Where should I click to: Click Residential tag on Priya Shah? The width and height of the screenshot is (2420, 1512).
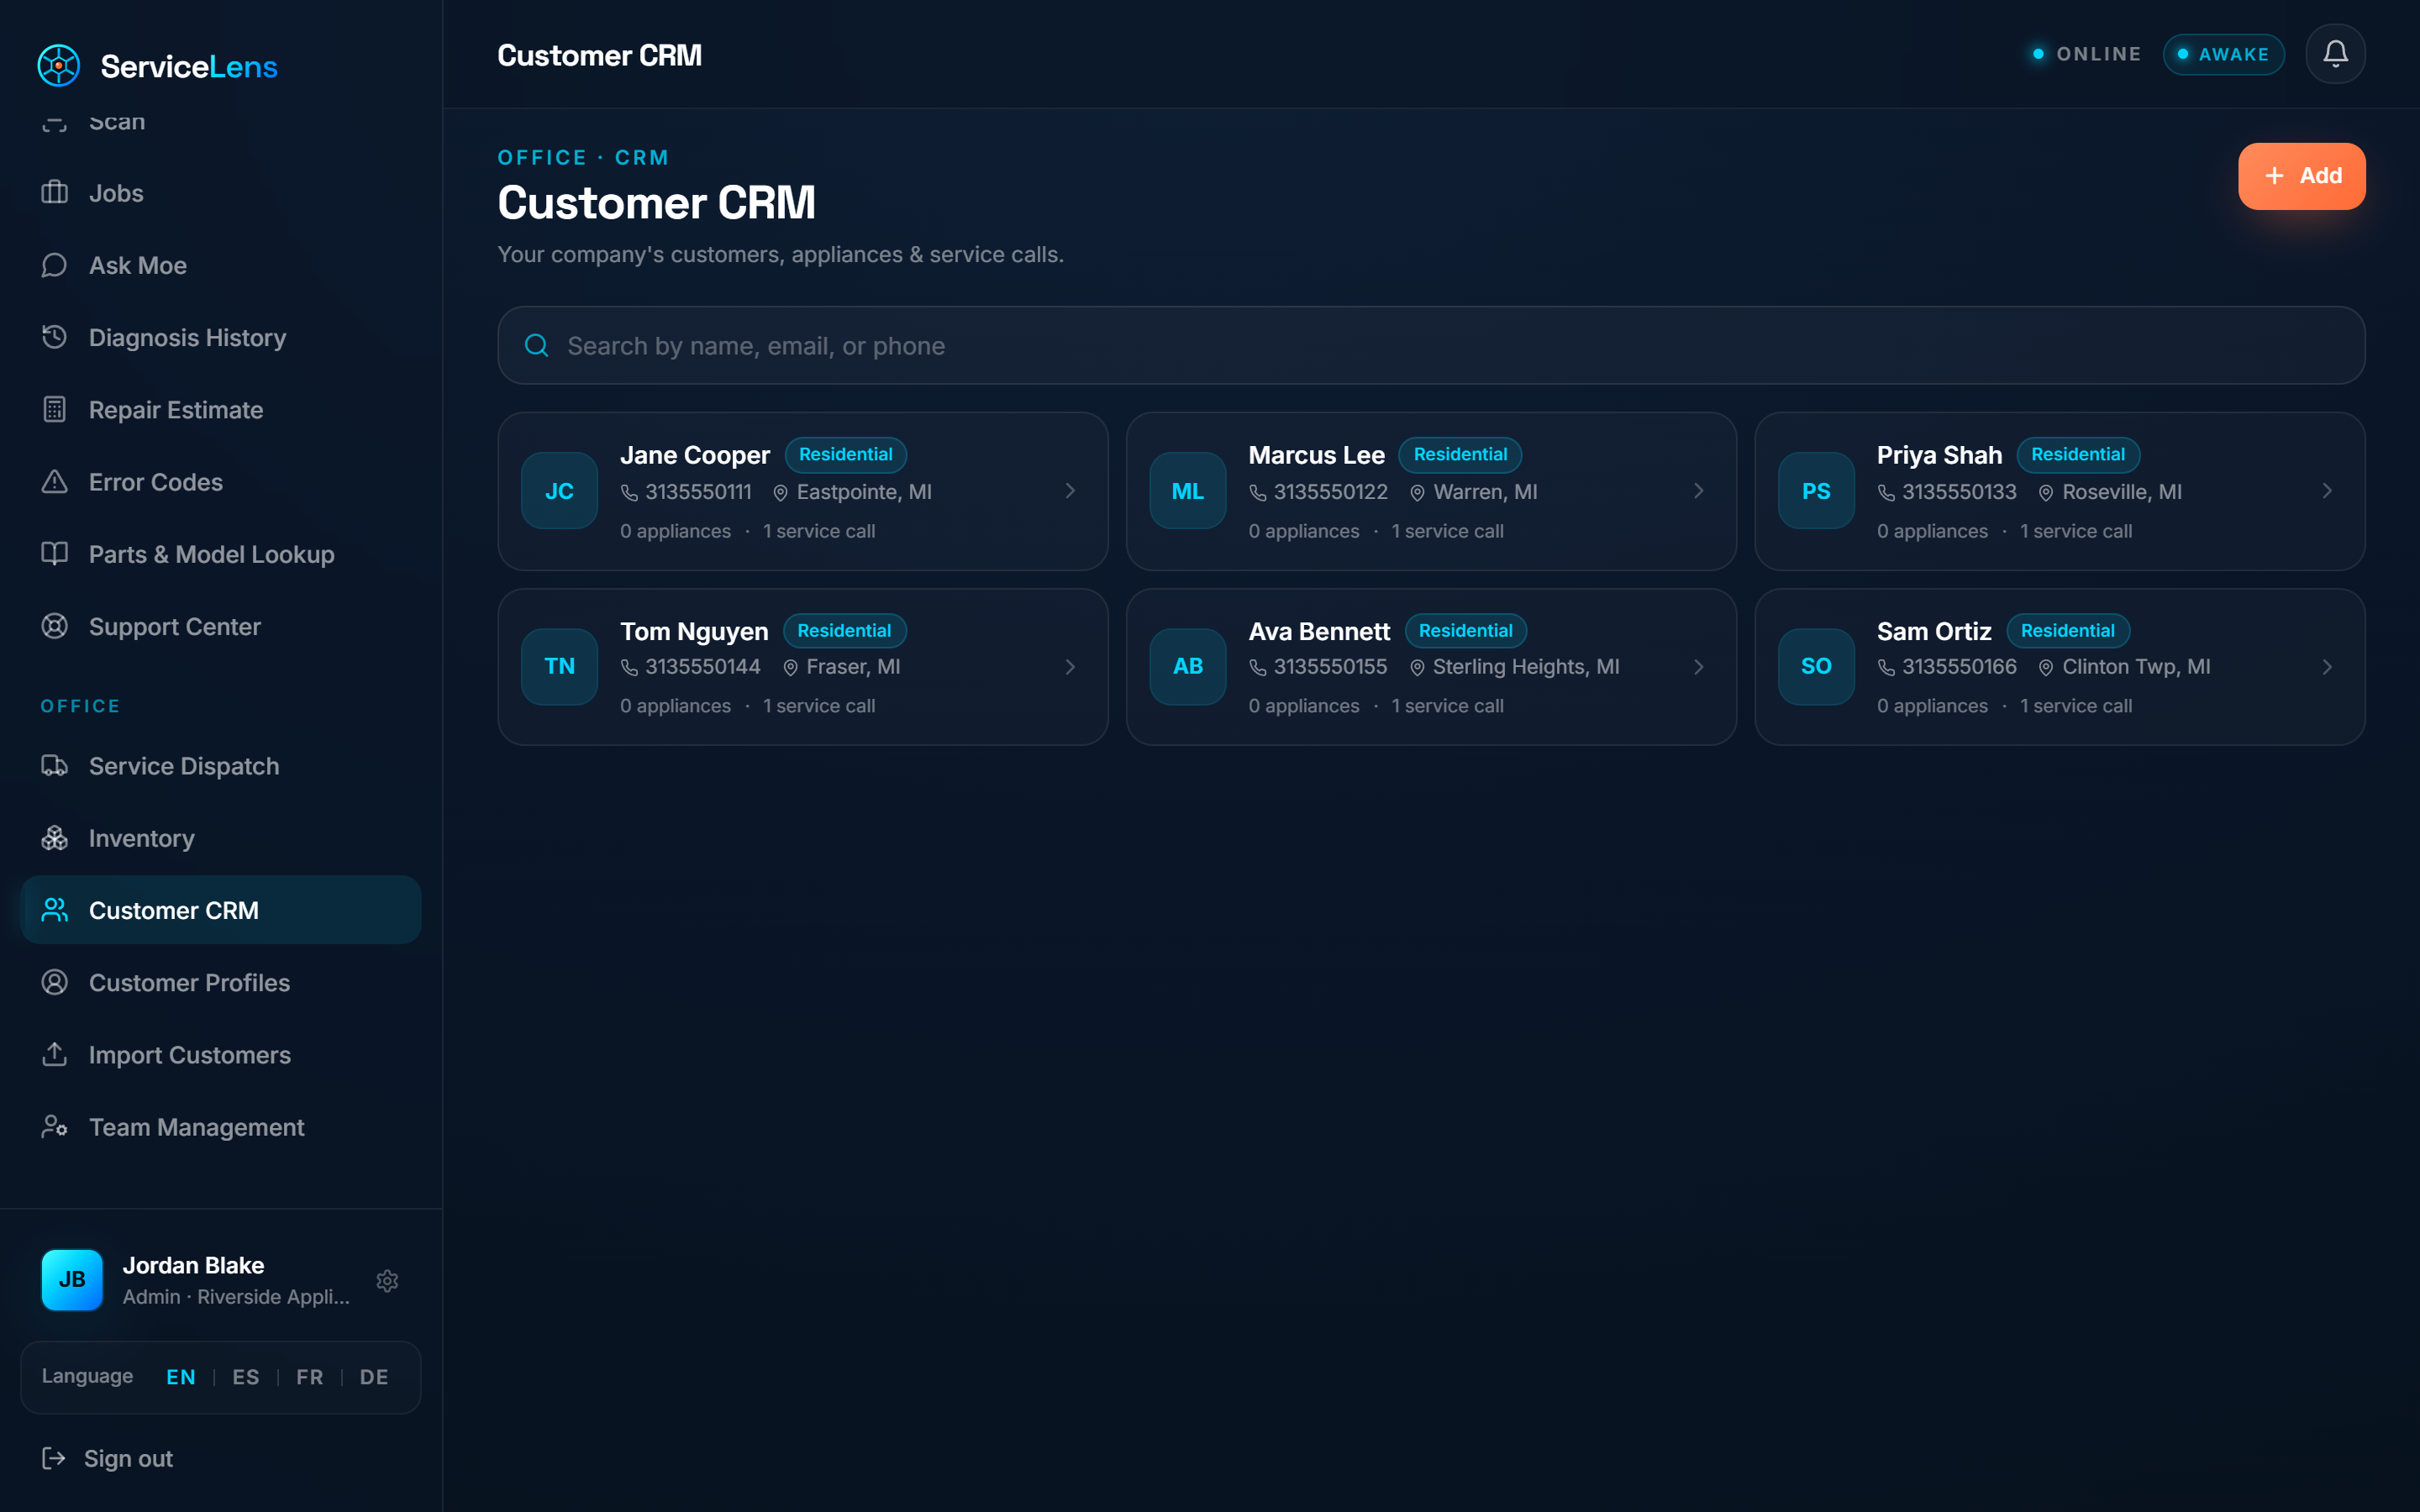(2077, 455)
